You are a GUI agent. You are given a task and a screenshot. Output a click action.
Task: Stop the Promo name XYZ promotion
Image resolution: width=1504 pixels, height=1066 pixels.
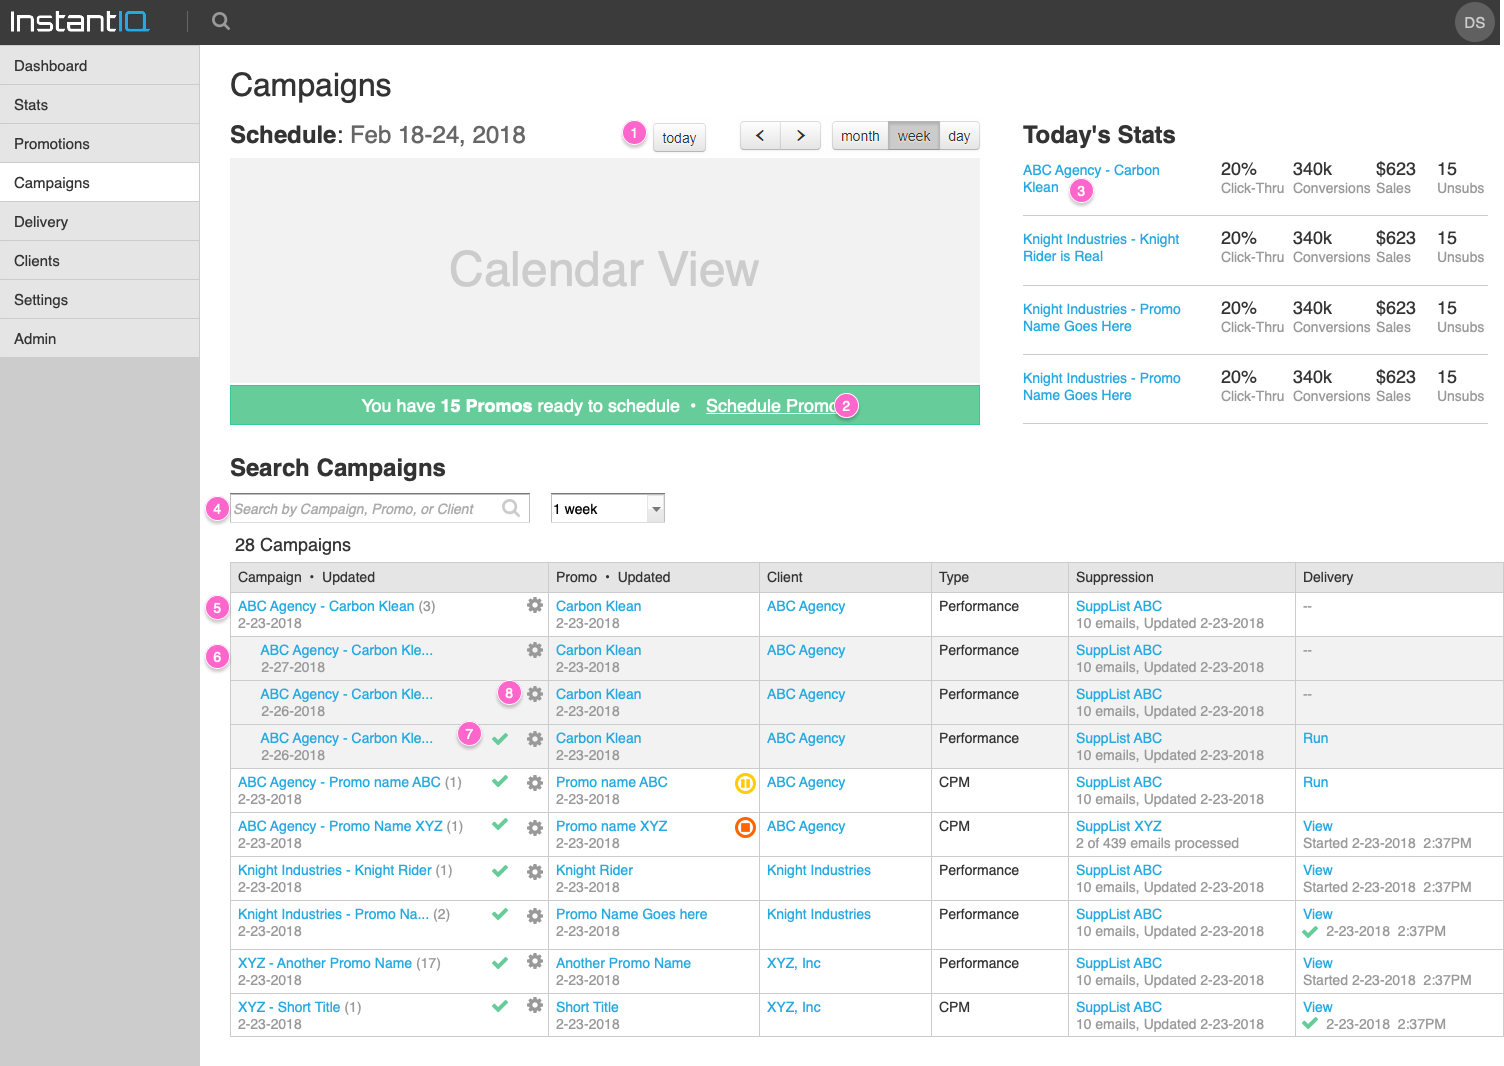pyautogui.click(x=745, y=828)
